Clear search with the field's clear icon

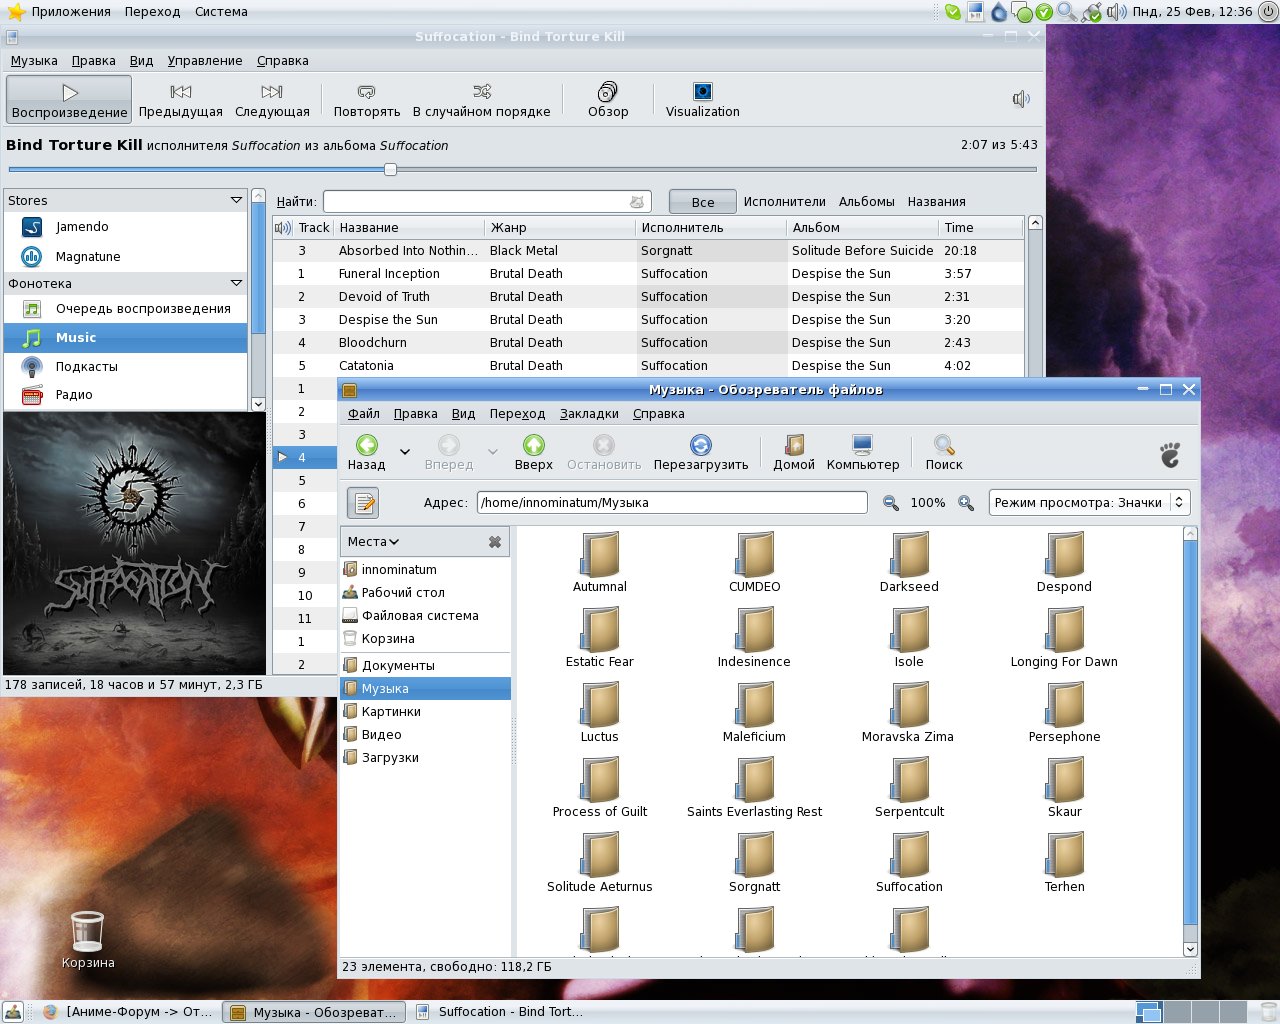(x=637, y=202)
